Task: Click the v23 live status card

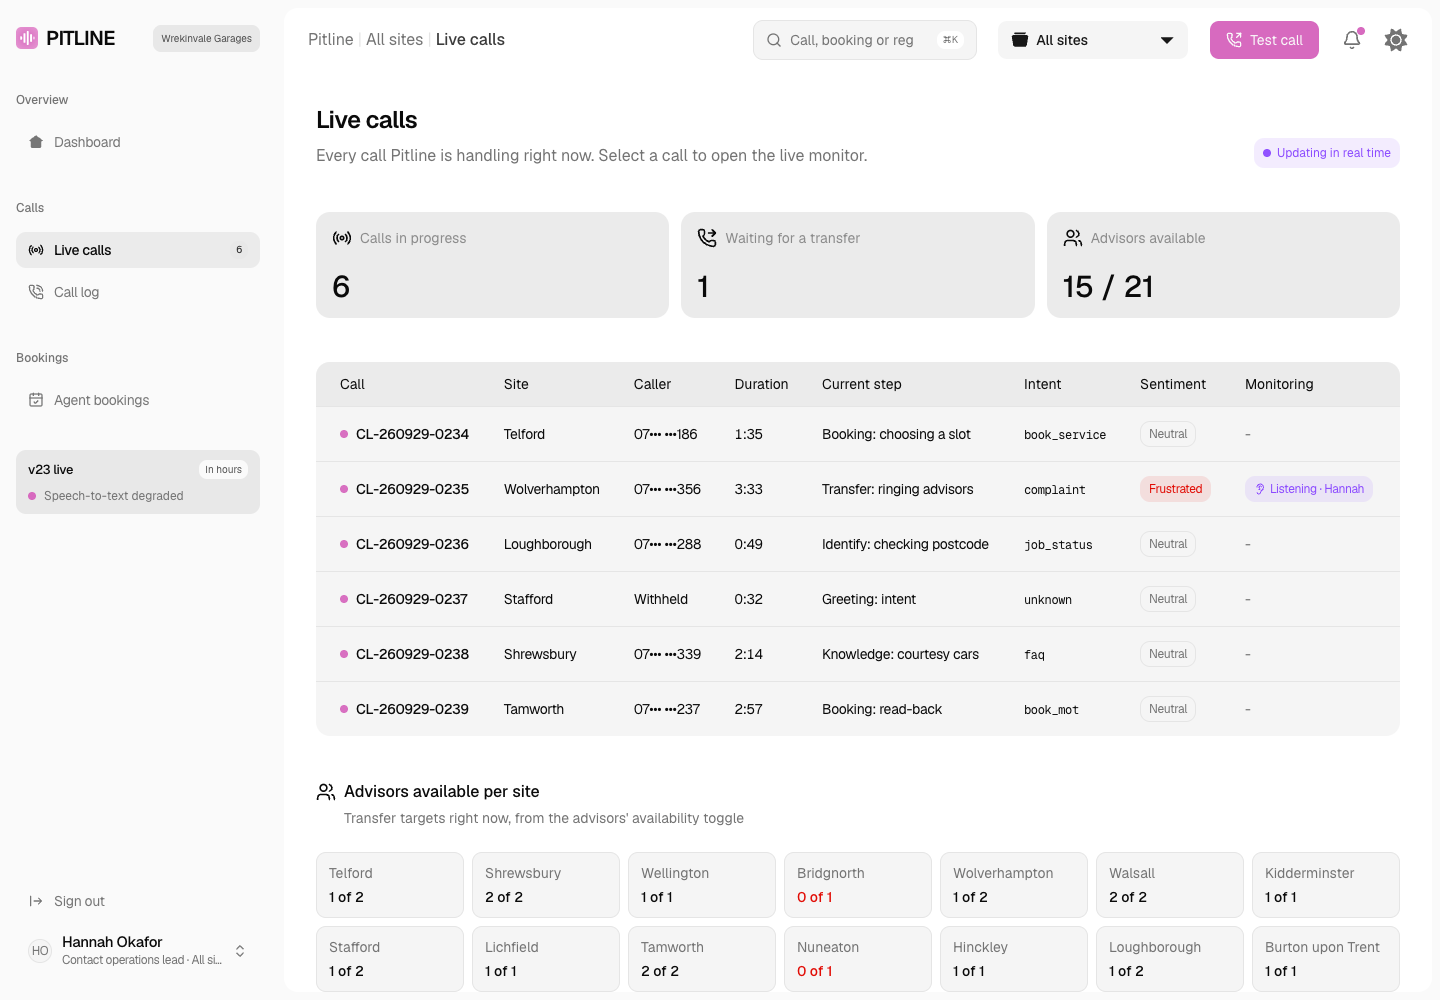Action: (138, 482)
